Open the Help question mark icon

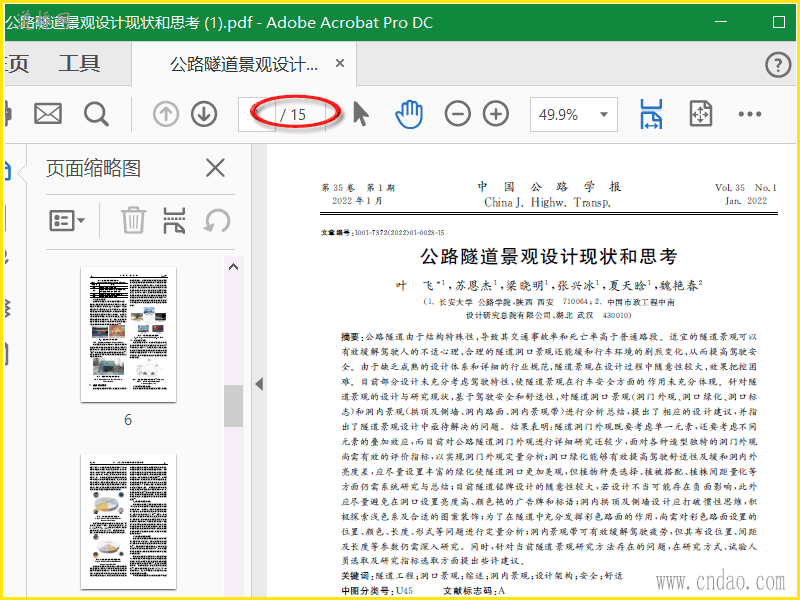pyautogui.click(x=778, y=65)
